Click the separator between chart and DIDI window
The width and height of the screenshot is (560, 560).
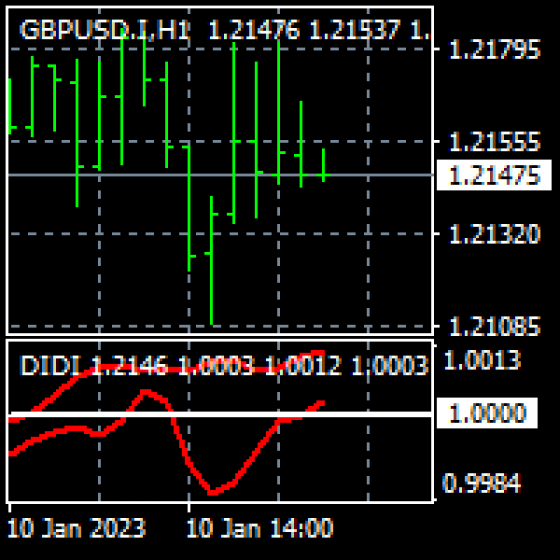pyautogui.click(x=220, y=337)
